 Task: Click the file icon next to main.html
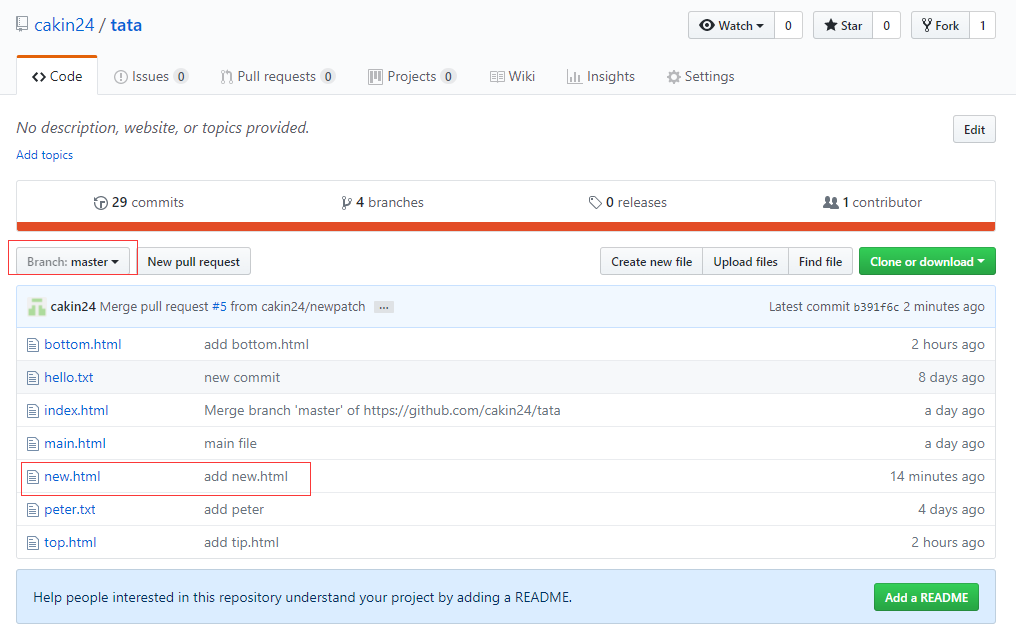(x=33, y=444)
